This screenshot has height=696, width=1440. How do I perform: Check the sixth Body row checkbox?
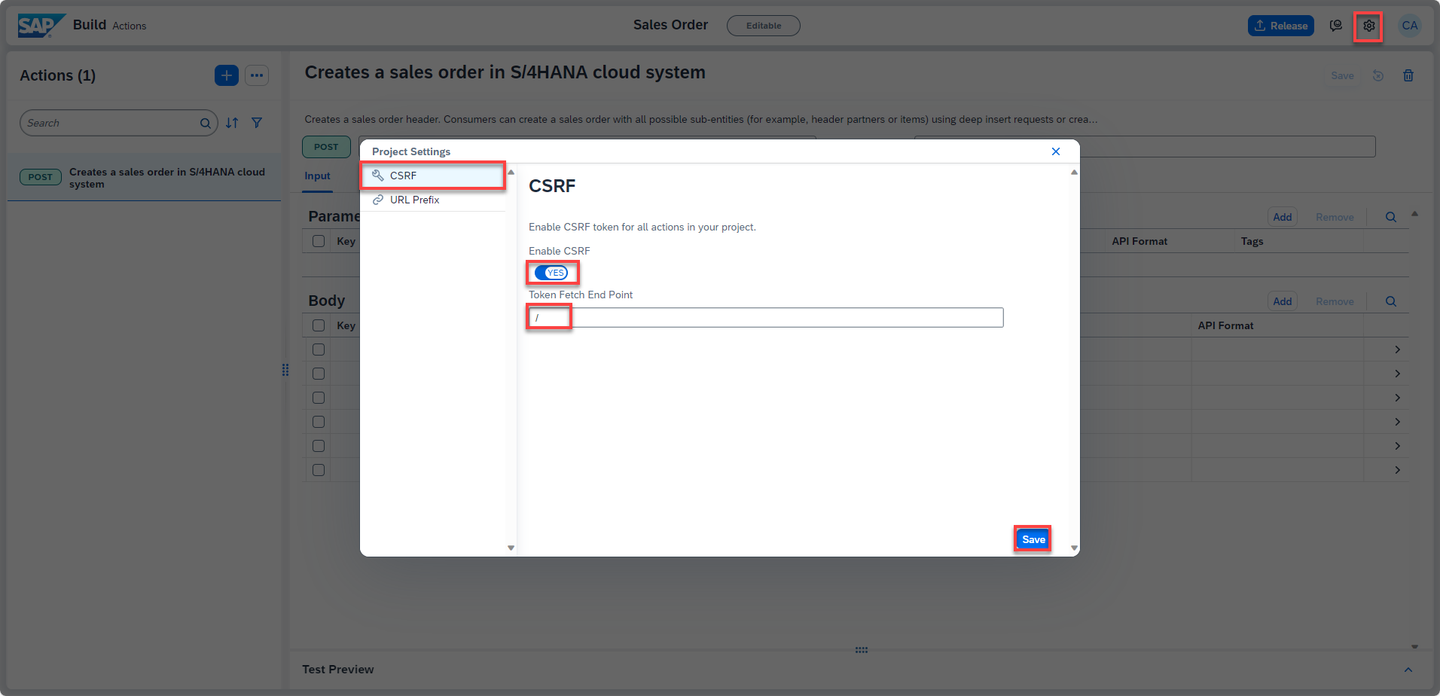coord(318,469)
